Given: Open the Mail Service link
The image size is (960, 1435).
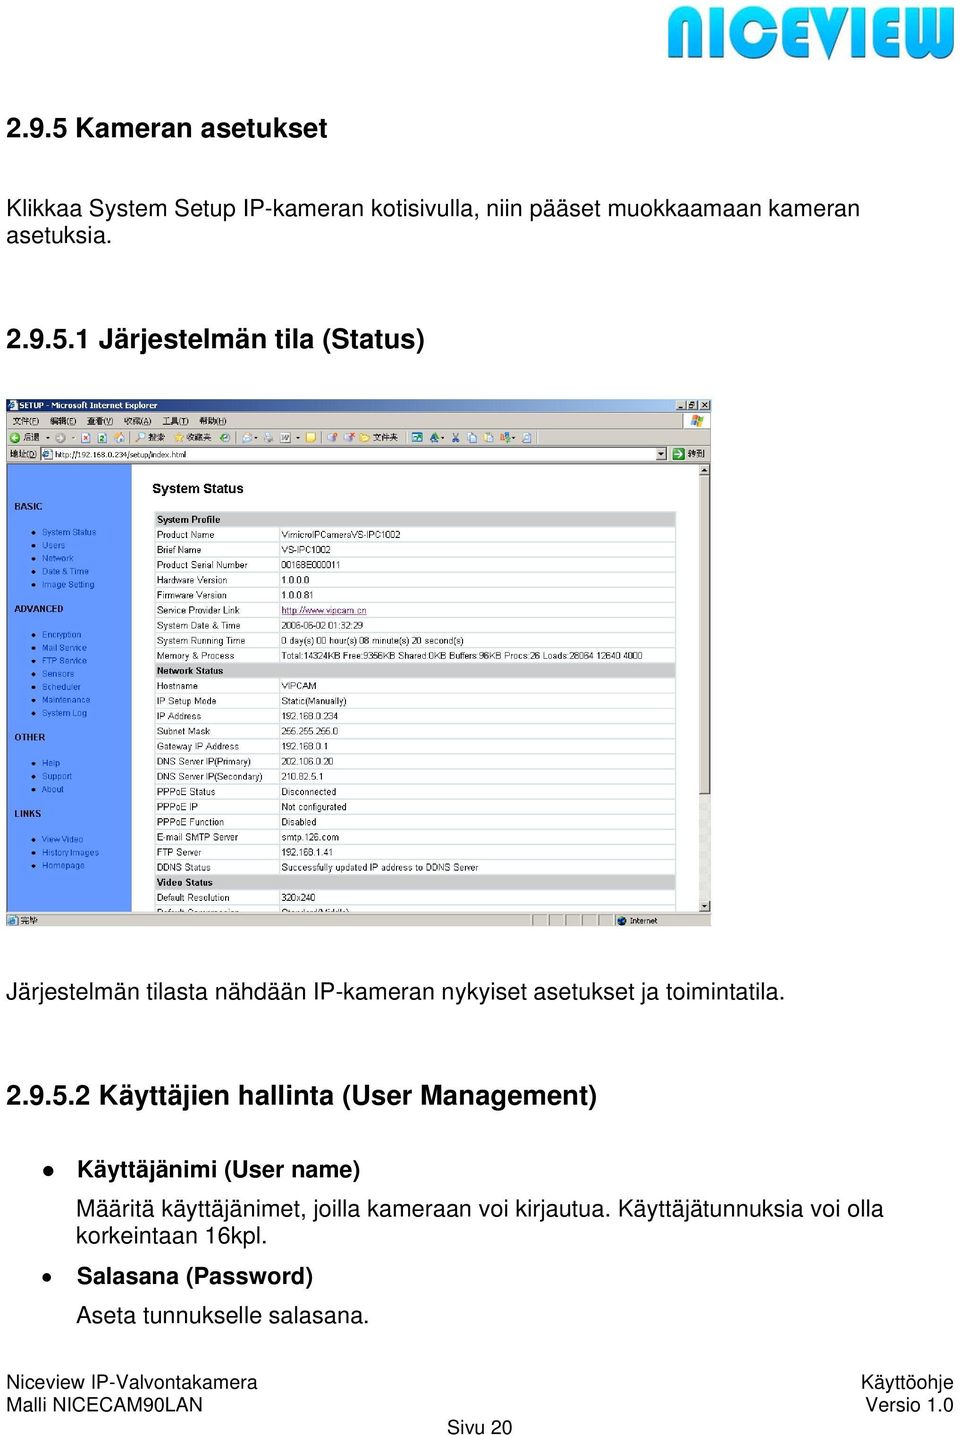Looking at the screenshot, I should click(64, 647).
